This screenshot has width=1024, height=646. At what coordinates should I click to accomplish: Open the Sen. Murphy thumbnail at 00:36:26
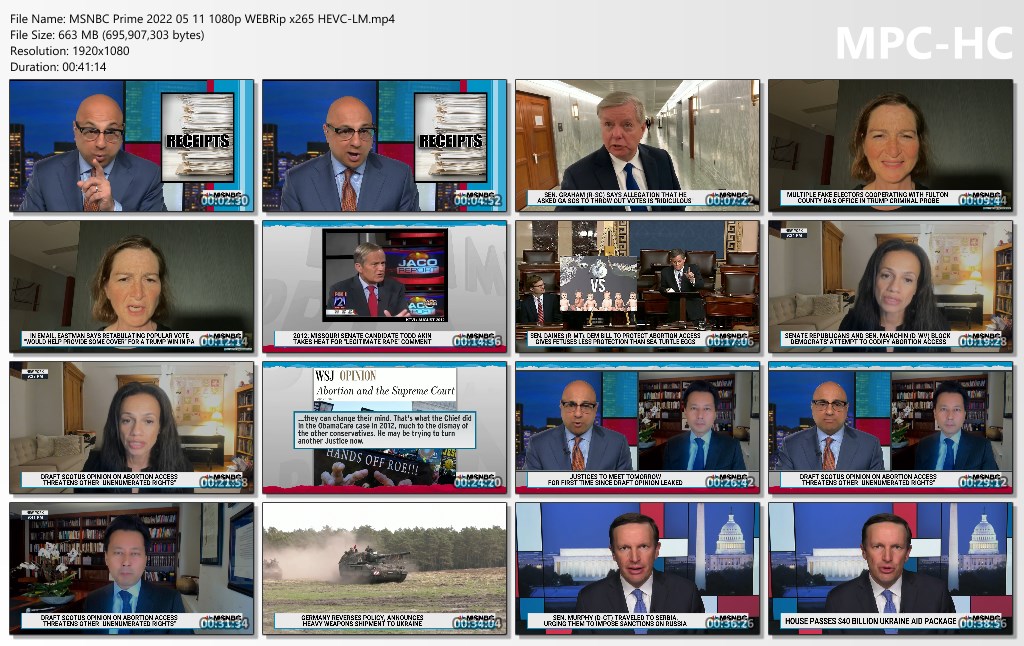tap(637, 568)
